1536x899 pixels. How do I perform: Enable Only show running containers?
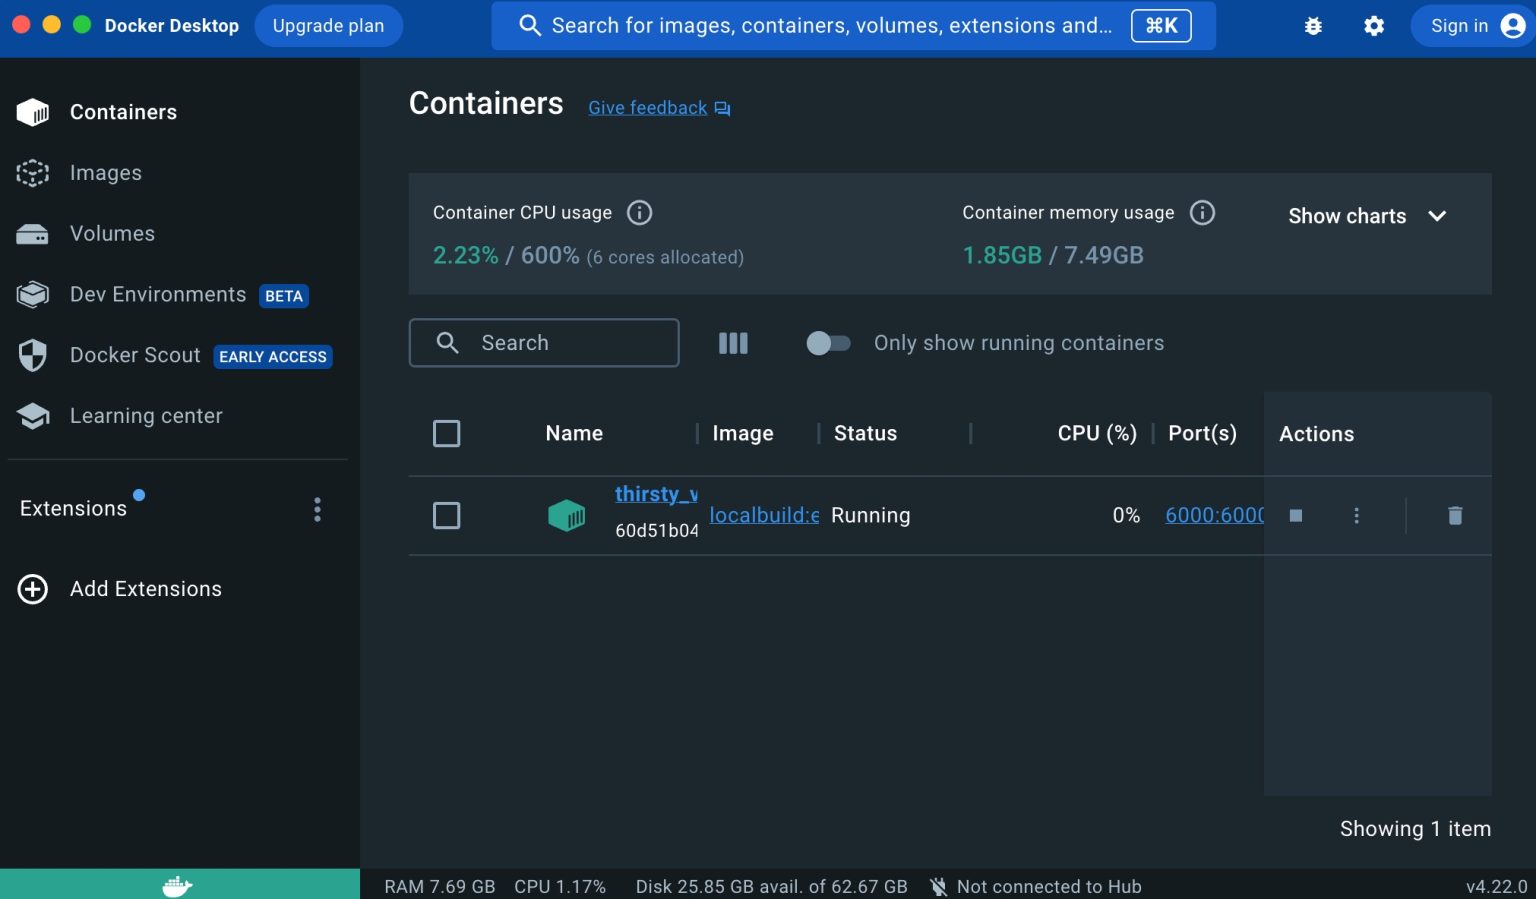click(x=827, y=343)
